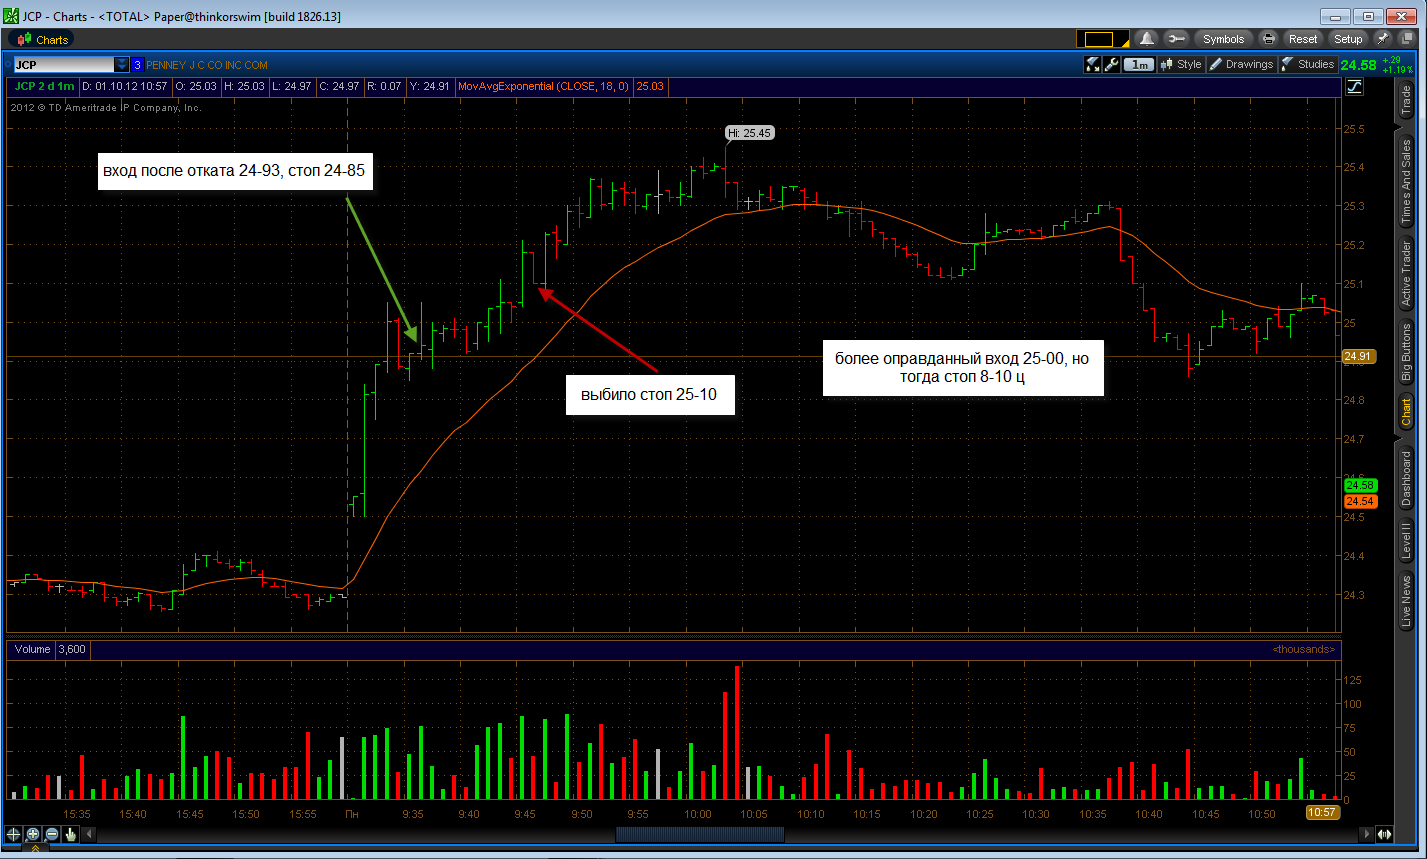1427x859 pixels.
Task: Toggle the price axis scale curve icon
Action: tap(1354, 86)
